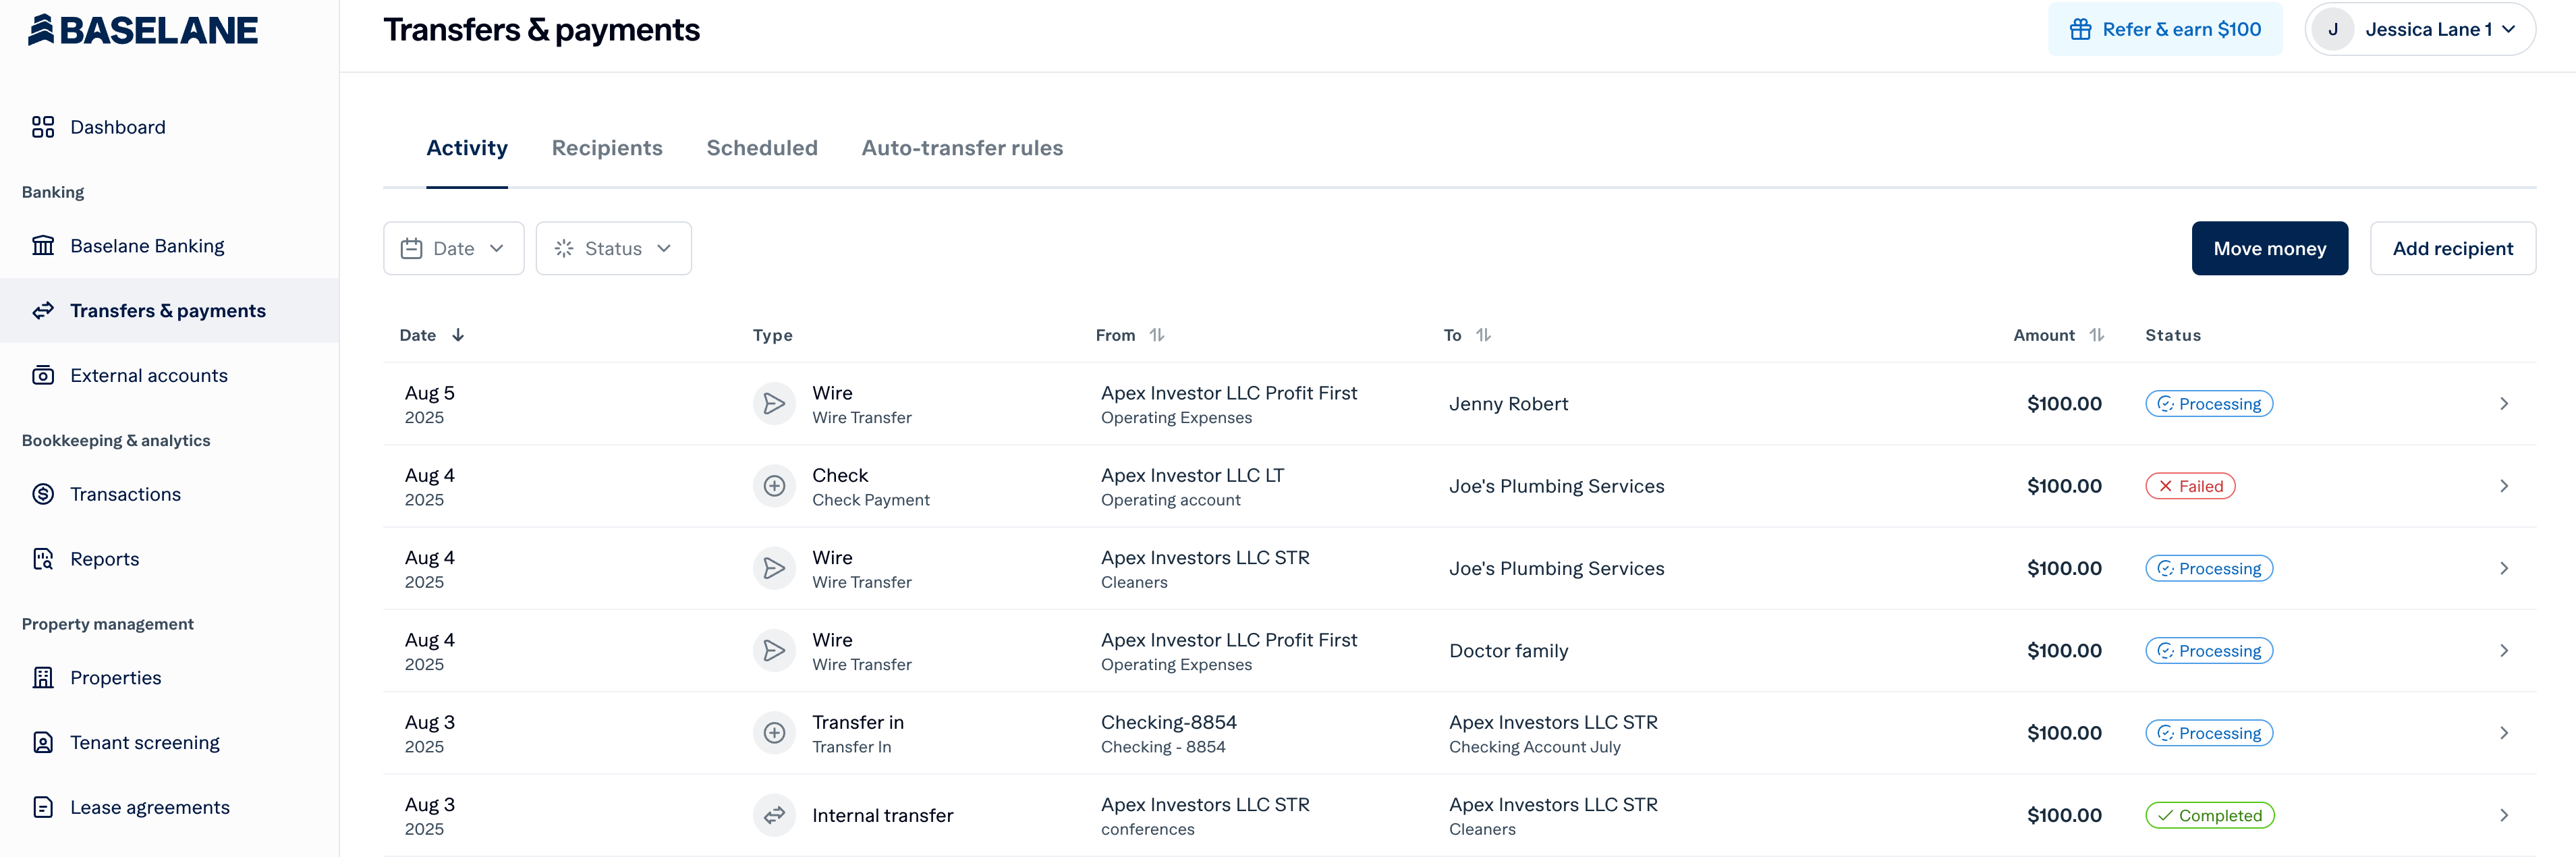The width and height of the screenshot is (2576, 857).
Task: Click the Transfers & payments arrows icon
Action: click(x=43, y=311)
